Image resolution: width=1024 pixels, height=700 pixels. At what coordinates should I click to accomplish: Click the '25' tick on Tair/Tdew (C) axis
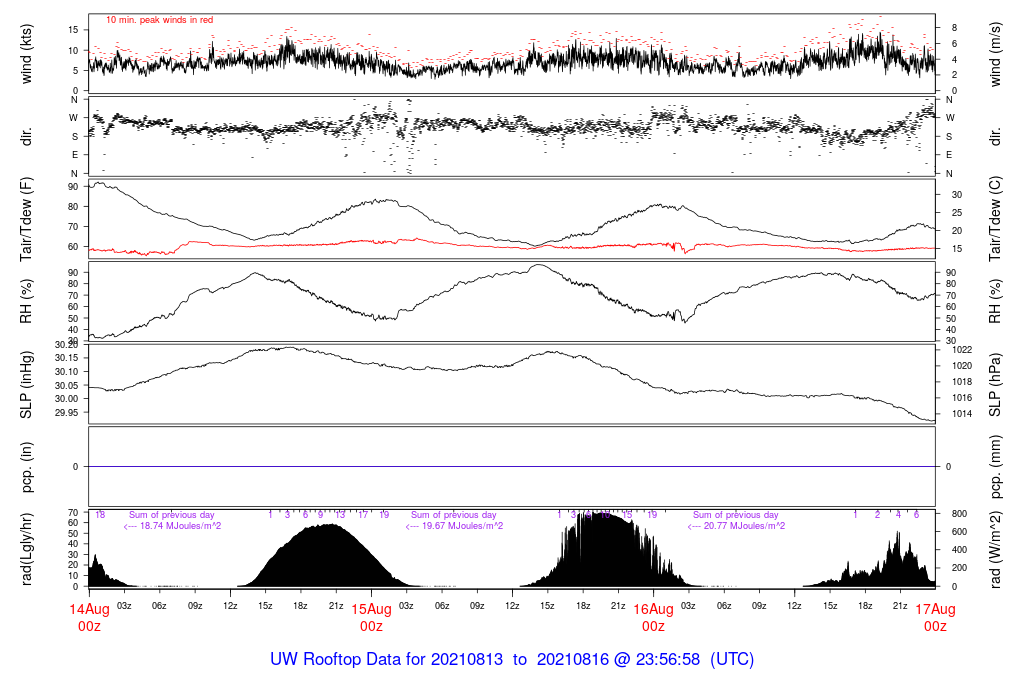(x=957, y=213)
